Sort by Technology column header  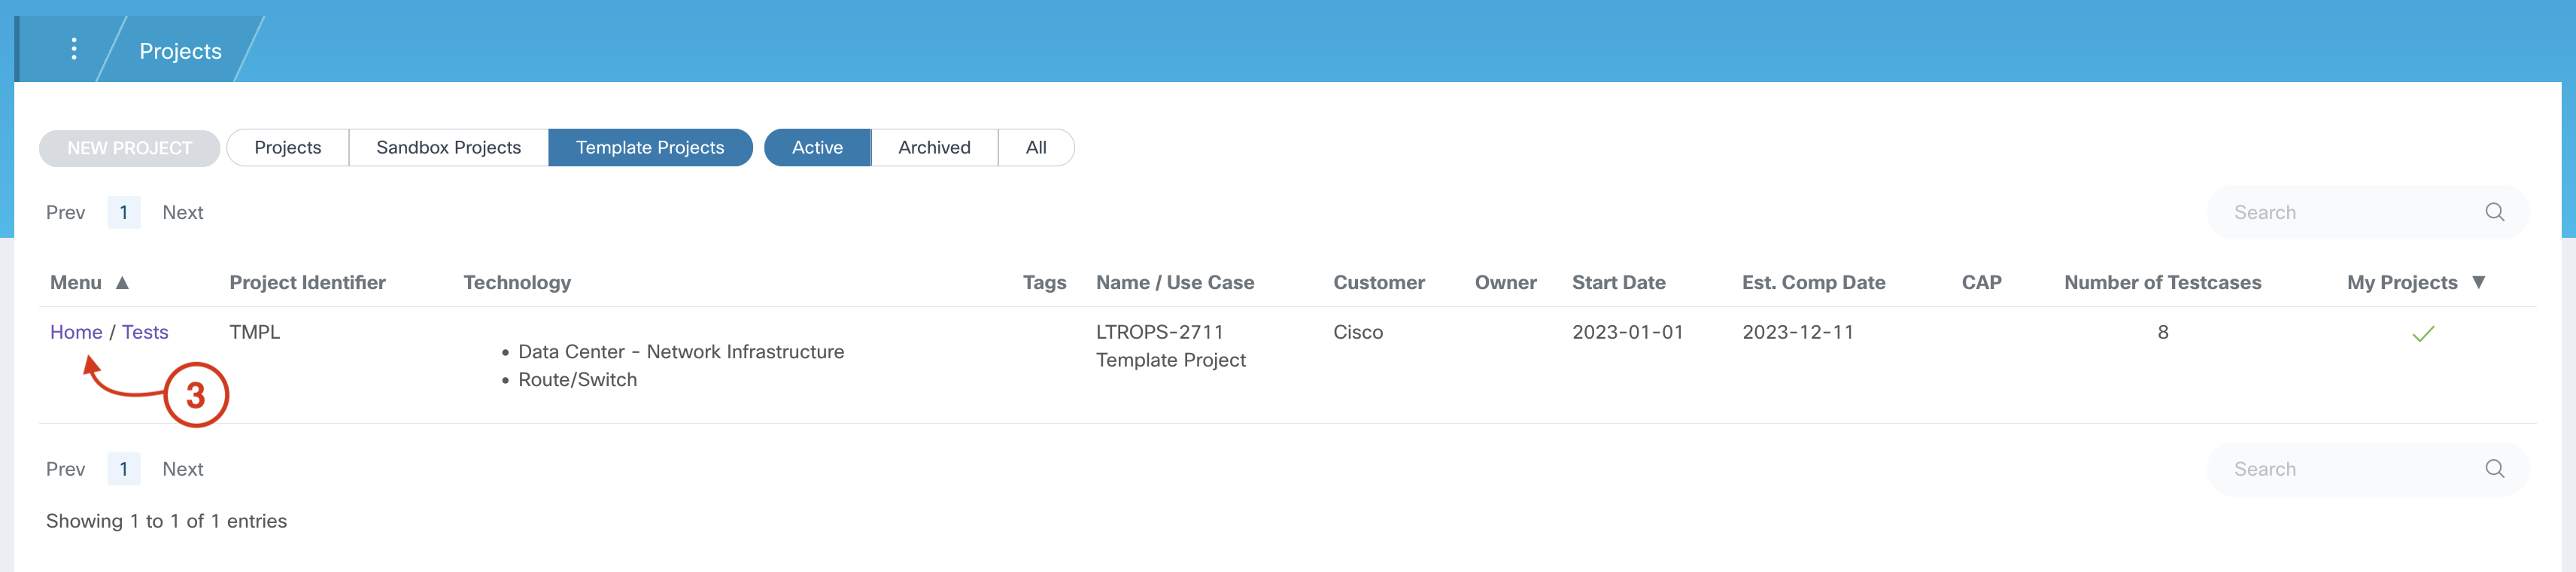coord(517,283)
